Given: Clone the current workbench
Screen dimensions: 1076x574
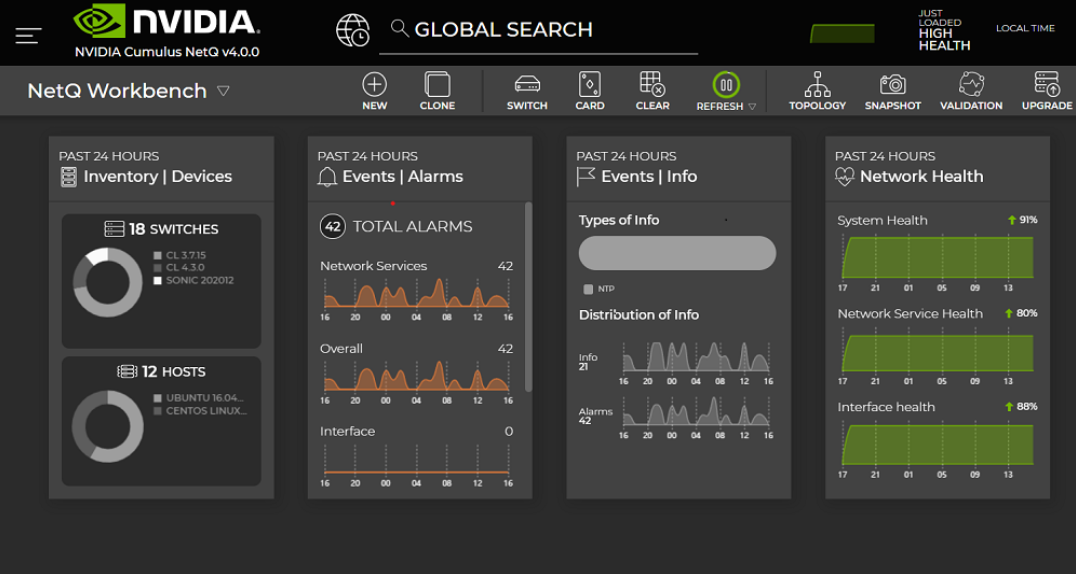Looking at the screenshot, I should [x=437, y=92].
